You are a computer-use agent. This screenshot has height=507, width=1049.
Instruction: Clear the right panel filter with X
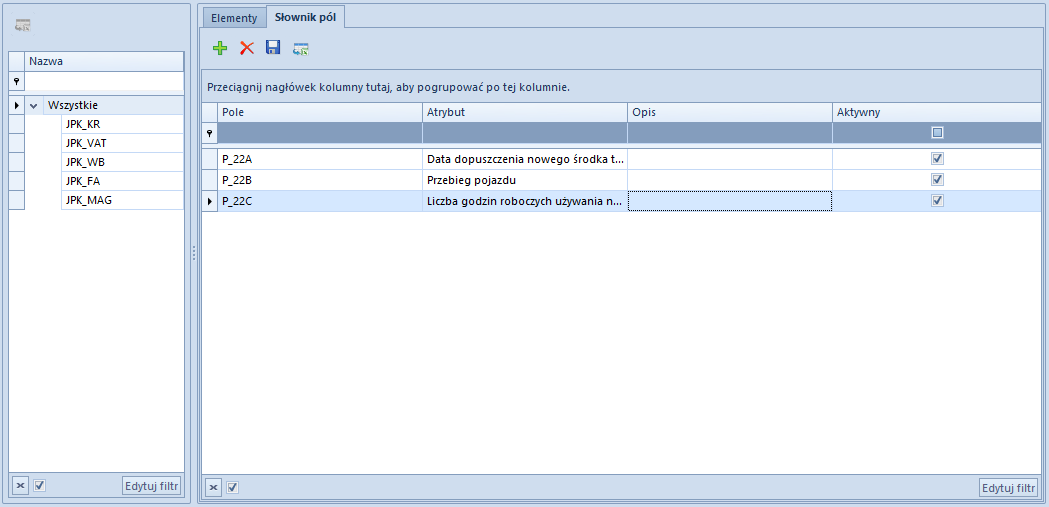coord(213,488)
